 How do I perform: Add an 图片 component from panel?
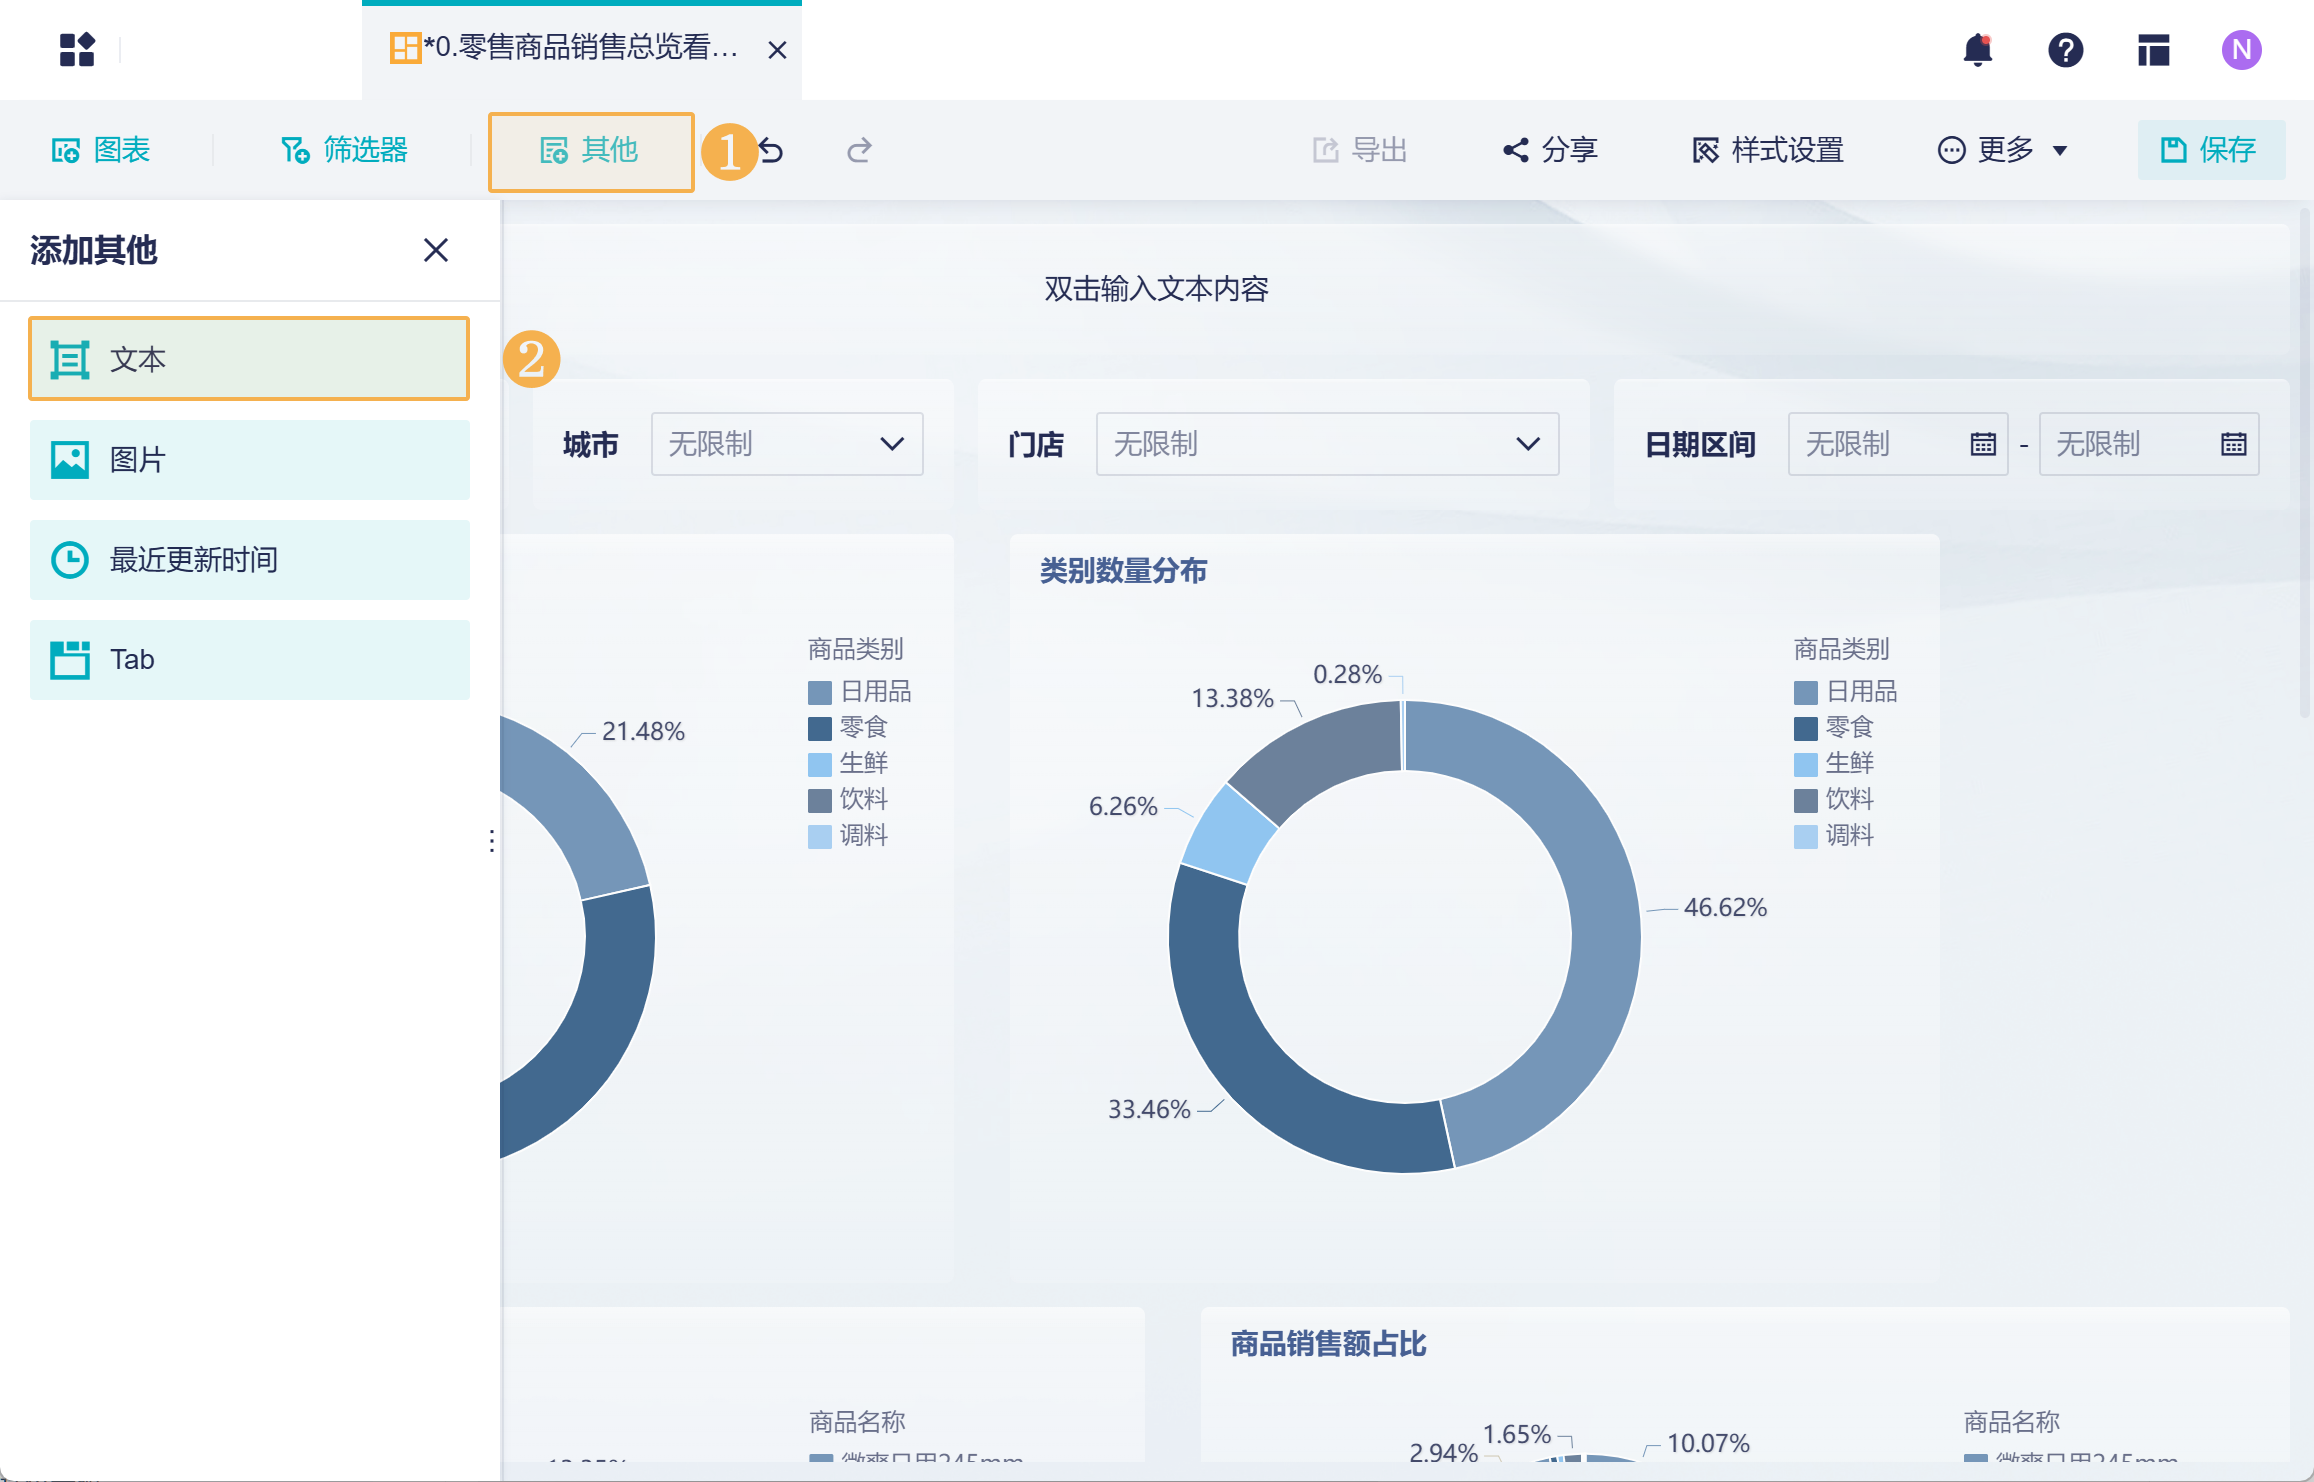tap(249, 460)
